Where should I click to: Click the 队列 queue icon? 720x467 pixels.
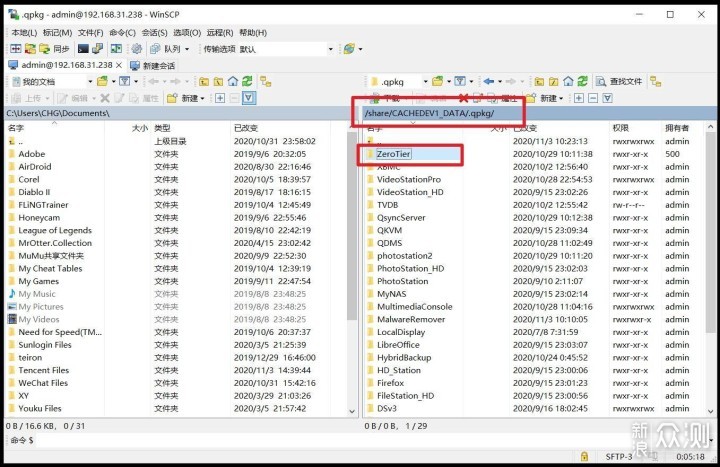tap(155, 49)
